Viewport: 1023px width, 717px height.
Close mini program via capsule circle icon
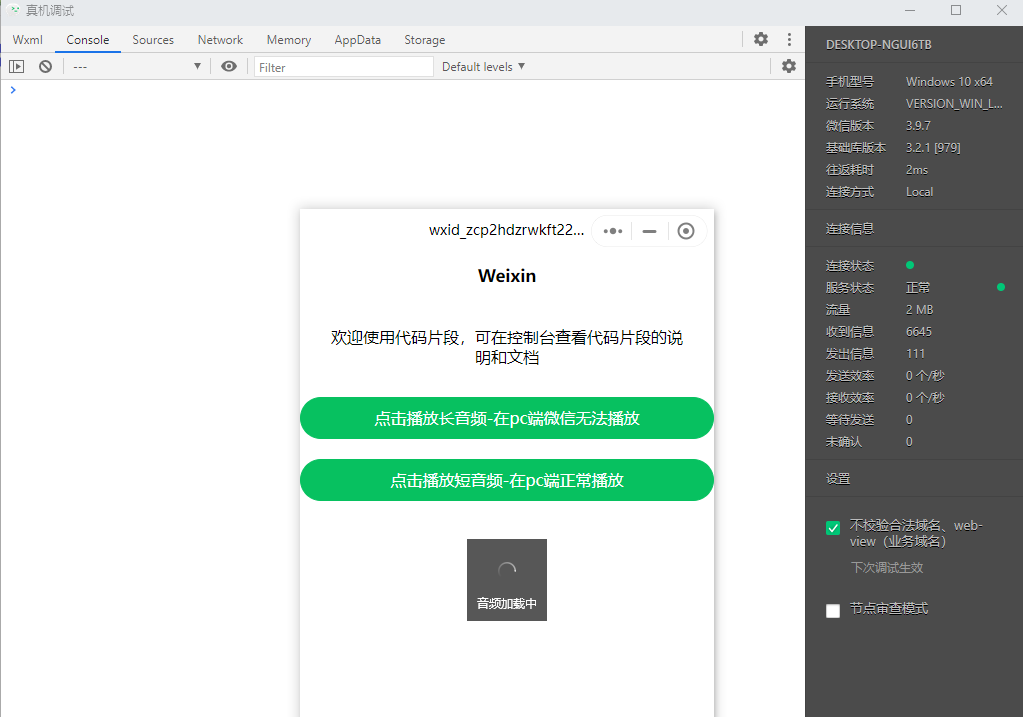(686, 231)
